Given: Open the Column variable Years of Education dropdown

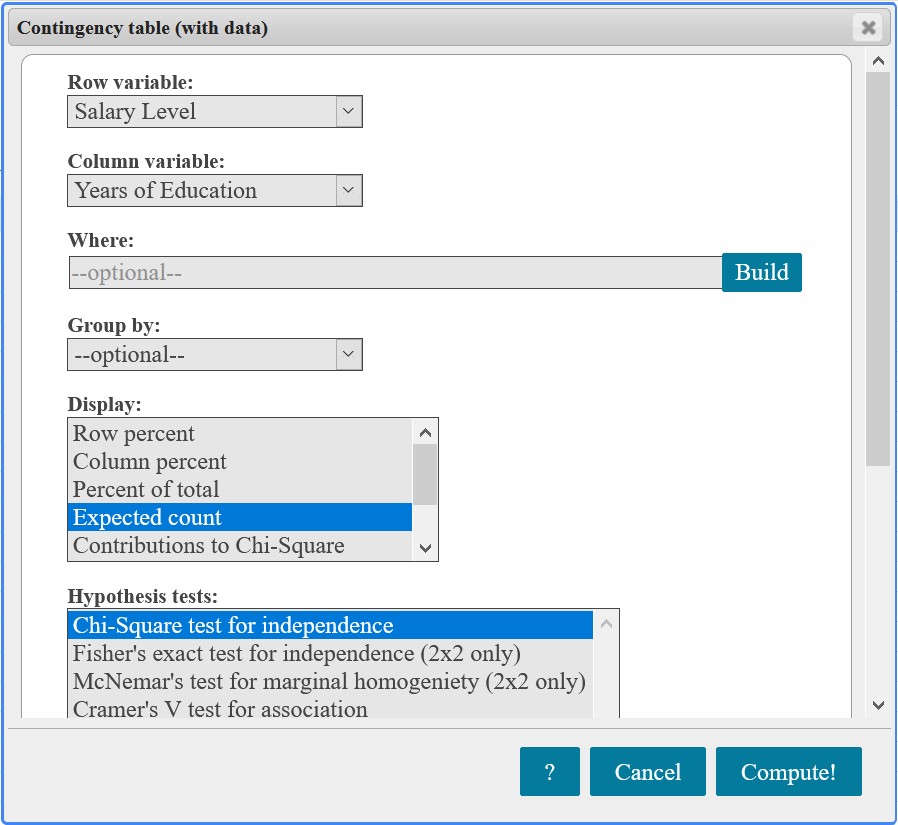Looking at the screenshot, I should tap(215, 191).
